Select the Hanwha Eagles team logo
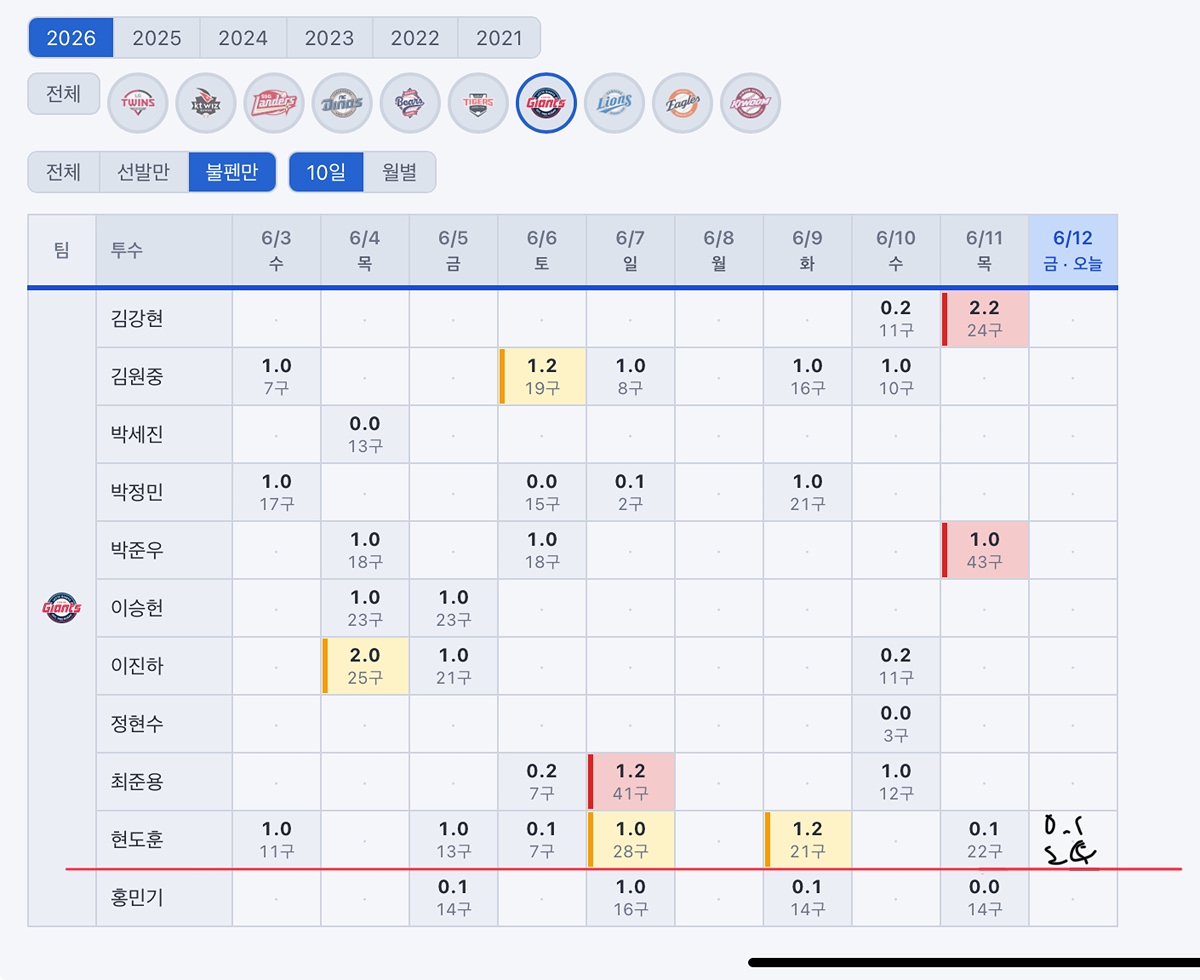 click(682, 103)
